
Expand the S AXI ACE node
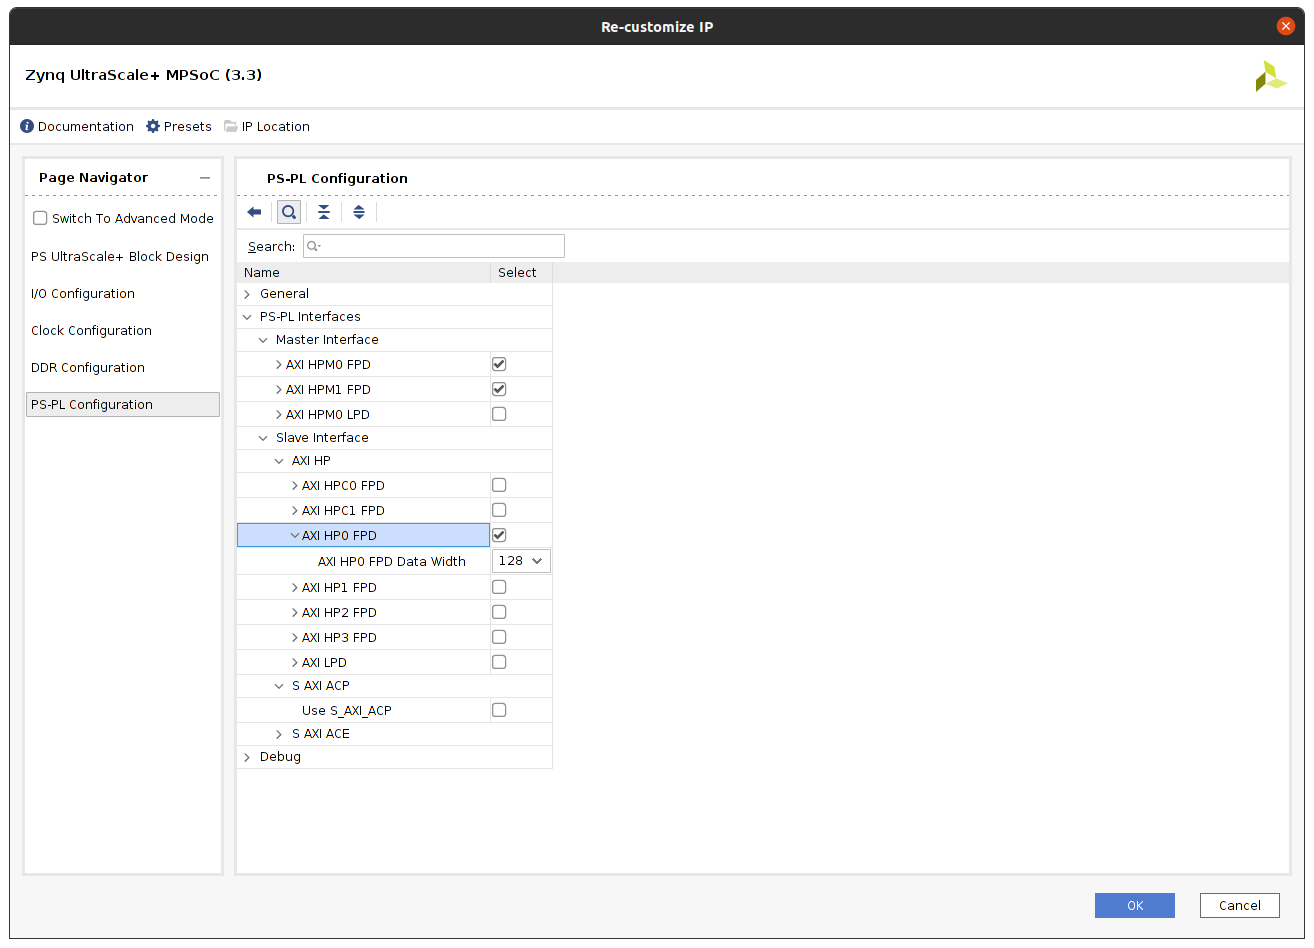point(279,734)
